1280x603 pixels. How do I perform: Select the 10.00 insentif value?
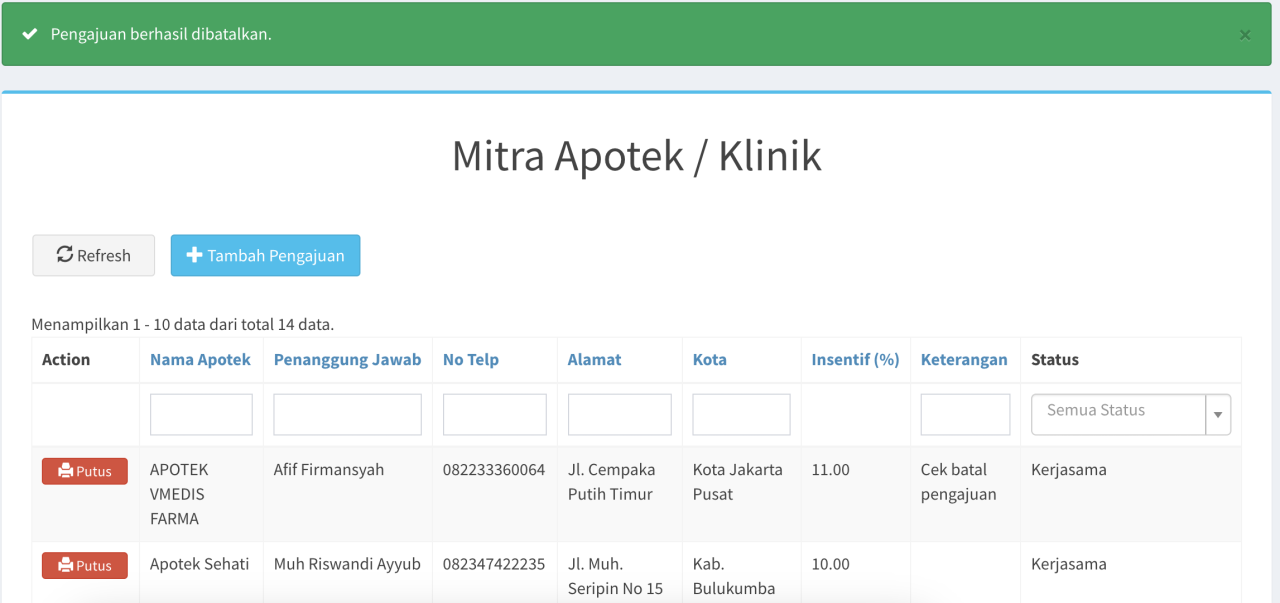831,564
